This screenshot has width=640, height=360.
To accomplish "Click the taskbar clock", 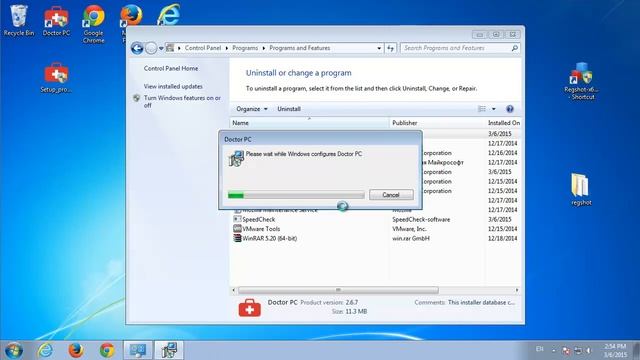I will (615, 350).
